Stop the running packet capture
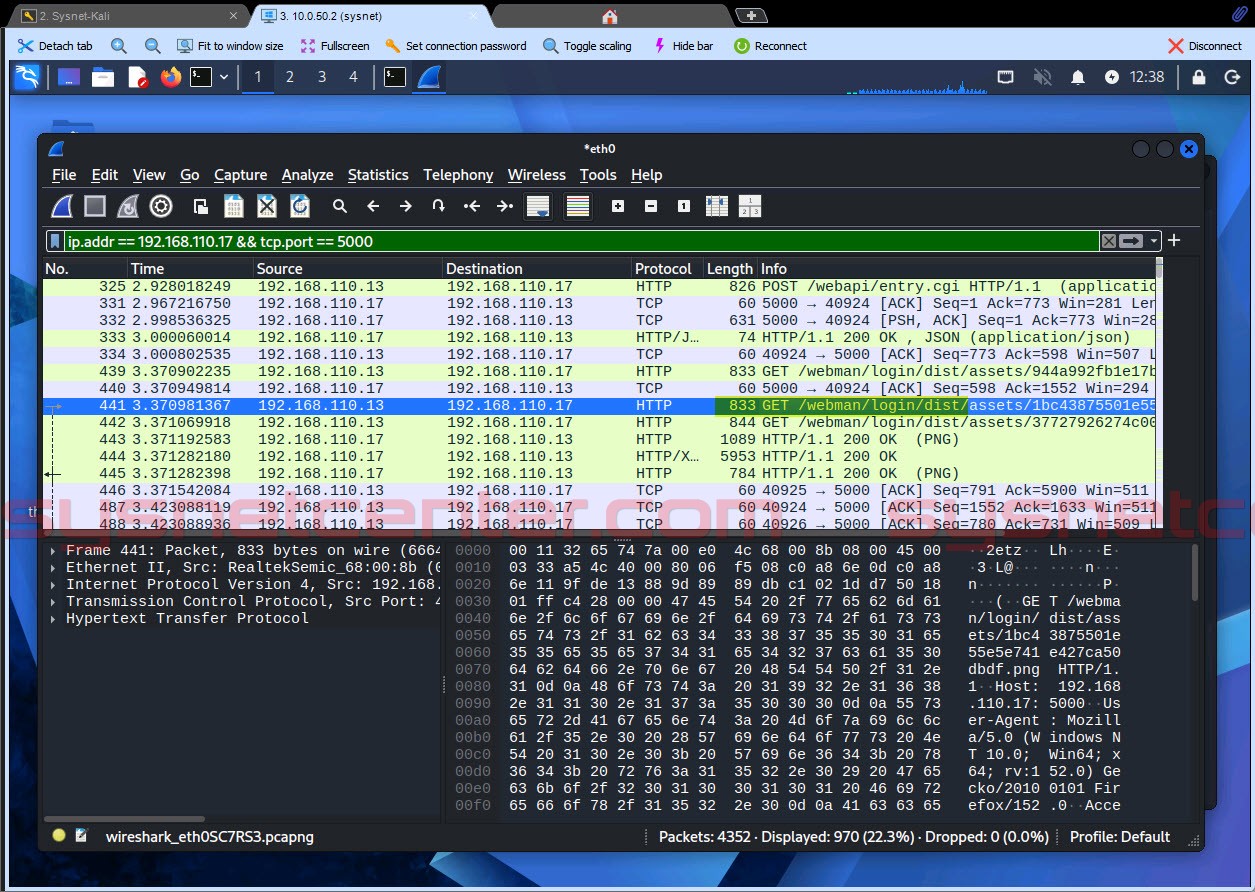This screenshot has width=1255, height=892. pos(95,206)
